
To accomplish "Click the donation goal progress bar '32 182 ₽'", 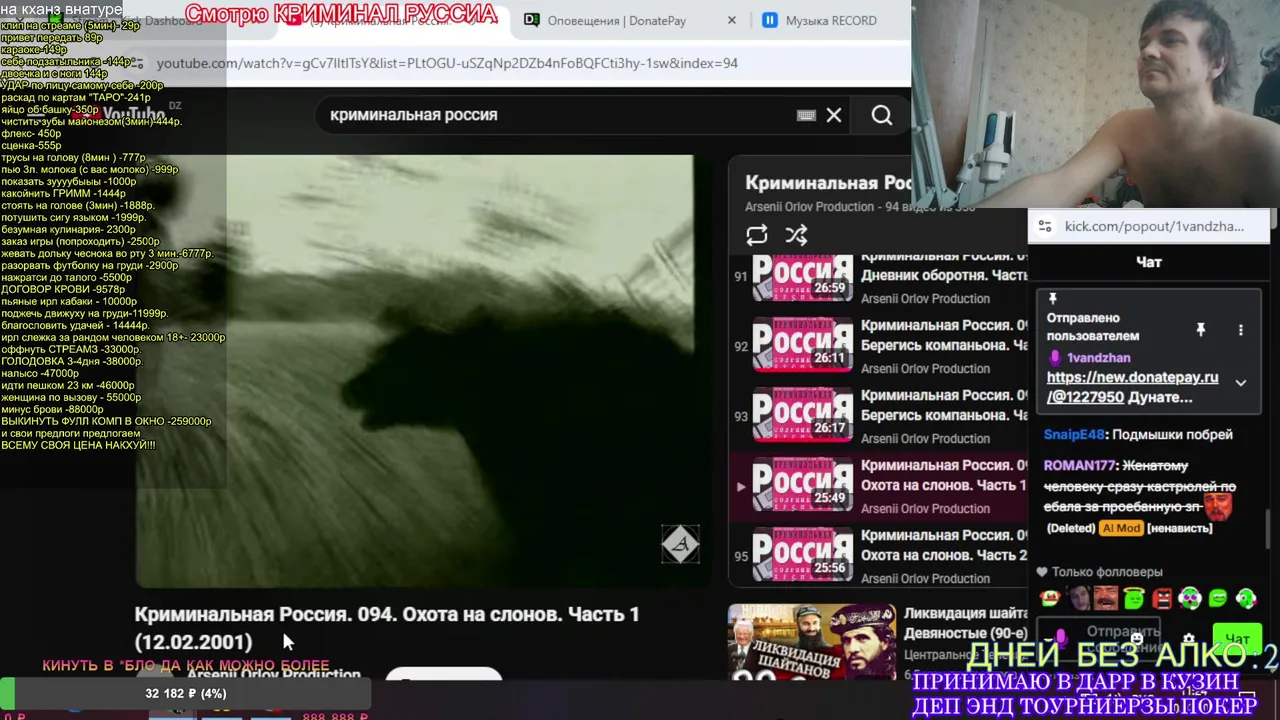I will [186, 693].
